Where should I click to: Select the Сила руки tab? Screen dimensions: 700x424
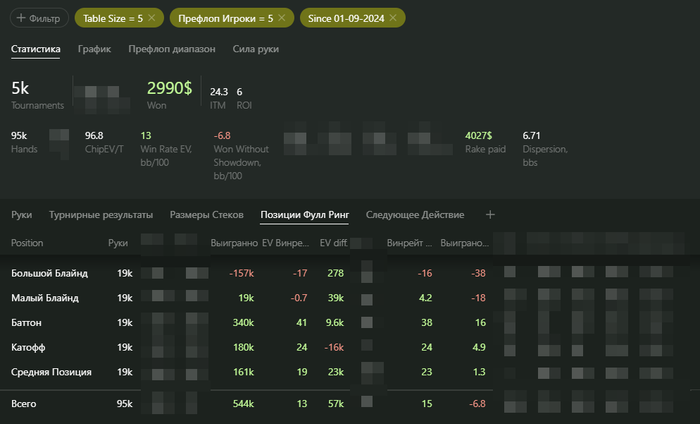tap(255, 48)
